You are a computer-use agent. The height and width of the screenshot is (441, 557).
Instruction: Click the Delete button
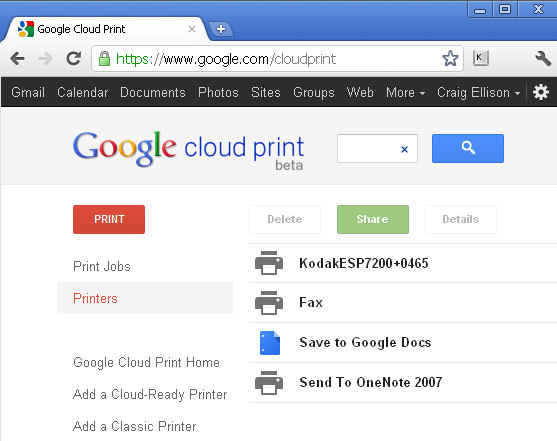coord(285,219)
